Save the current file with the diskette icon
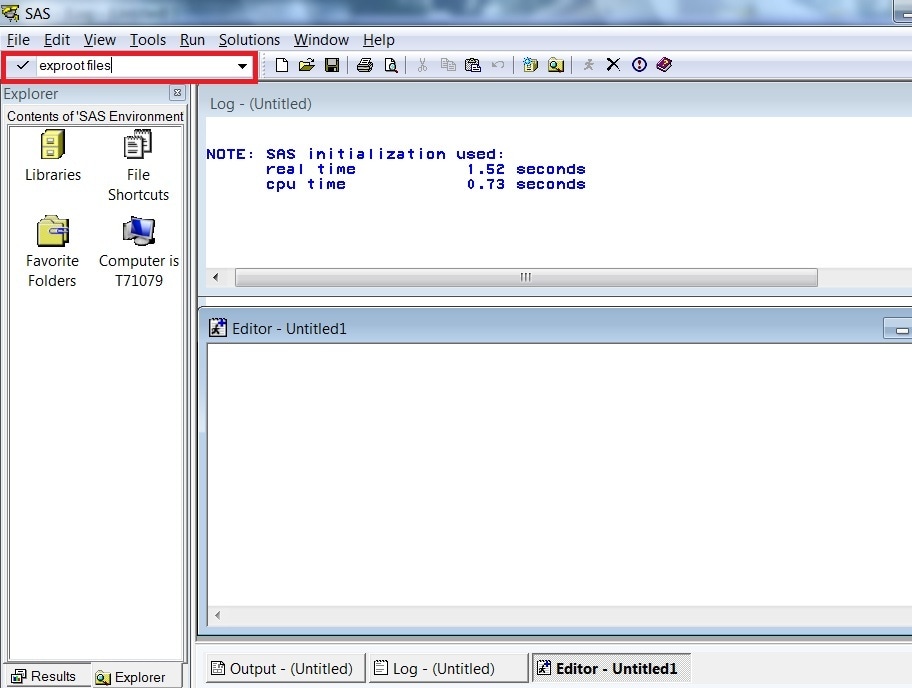This screenshot has width=912, height=688. point(333,64)
